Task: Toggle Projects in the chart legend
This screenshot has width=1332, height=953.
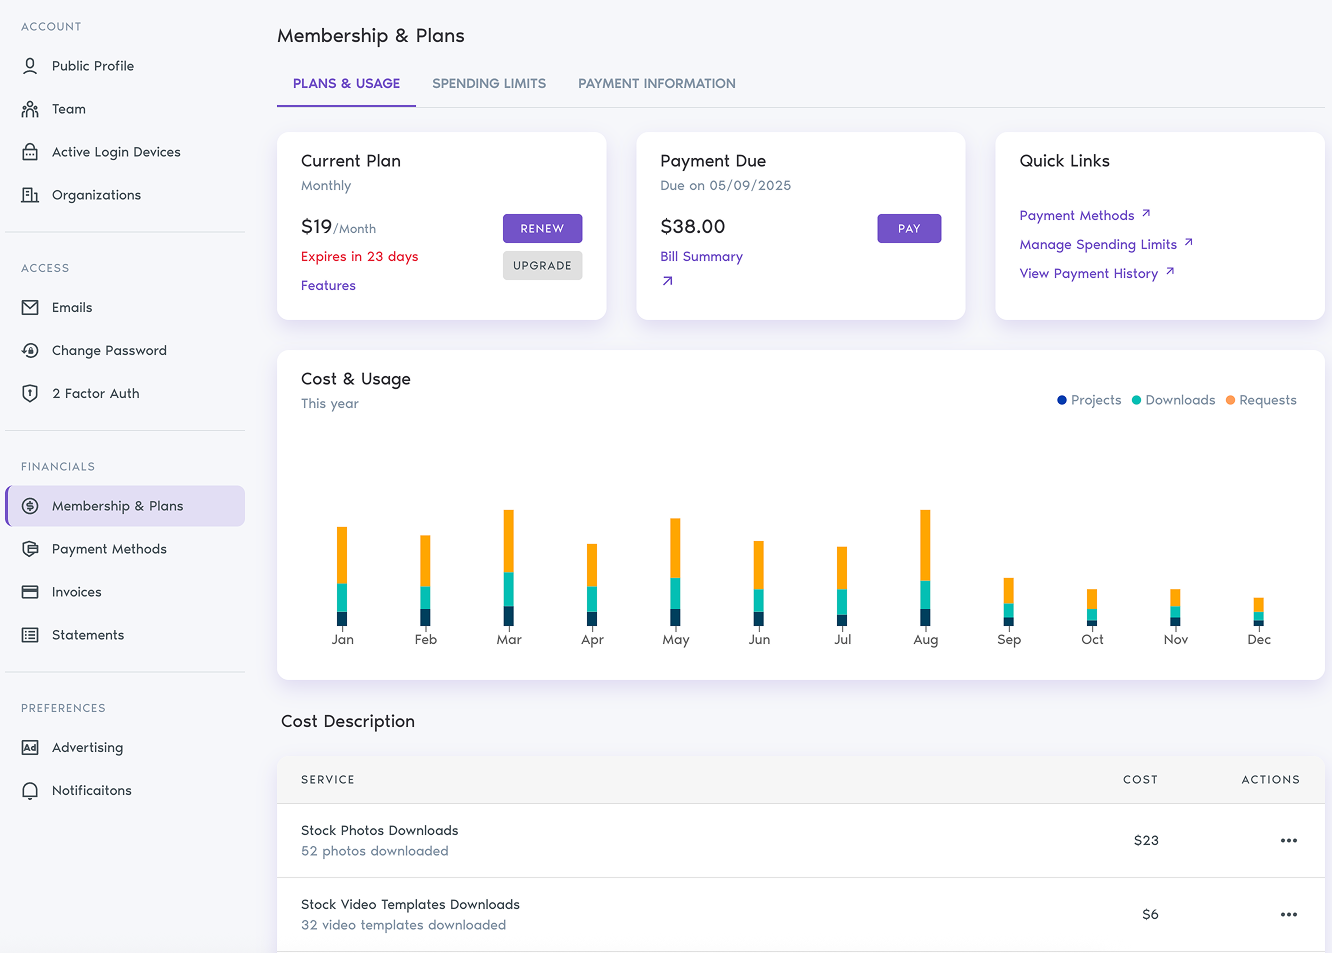Action: (1089, 399)
